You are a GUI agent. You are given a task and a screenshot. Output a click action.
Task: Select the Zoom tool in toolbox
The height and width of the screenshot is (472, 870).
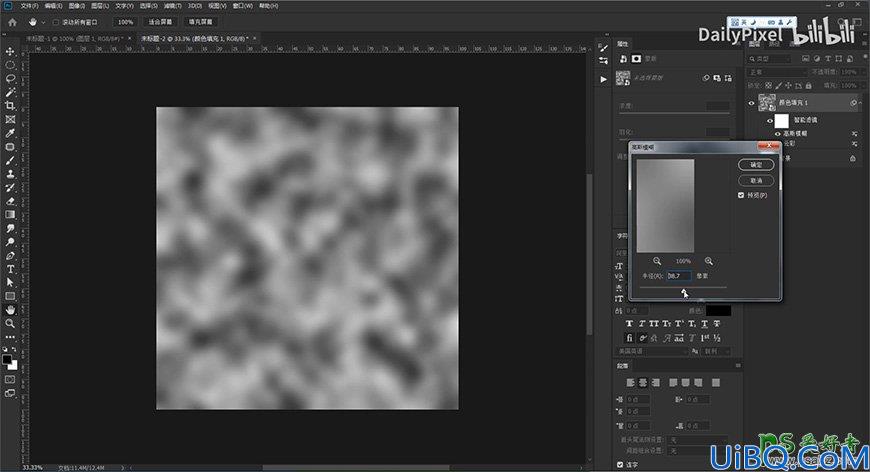click(x=10, y=323)
